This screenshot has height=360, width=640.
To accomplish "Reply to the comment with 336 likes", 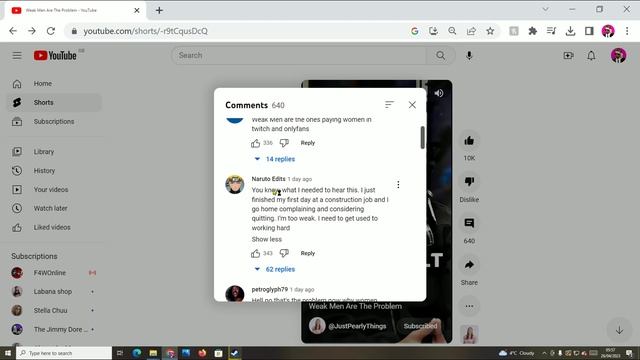I will [x=308, y=143].
